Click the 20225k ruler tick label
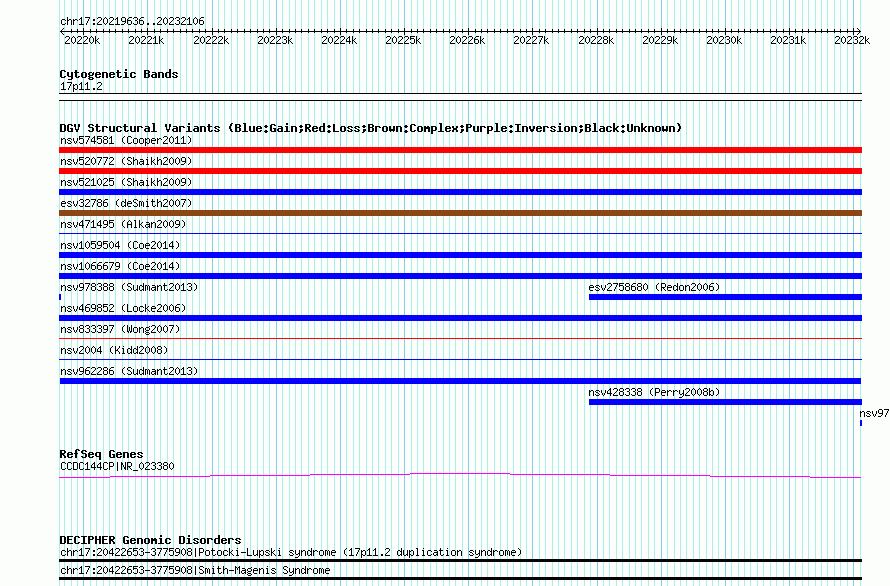 404,40
